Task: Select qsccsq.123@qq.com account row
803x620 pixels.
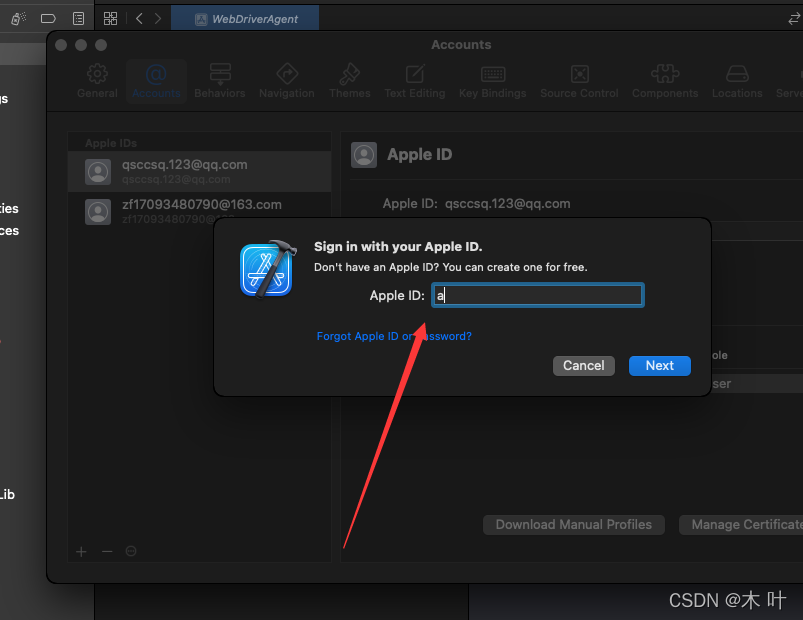Action: [200, 172]
